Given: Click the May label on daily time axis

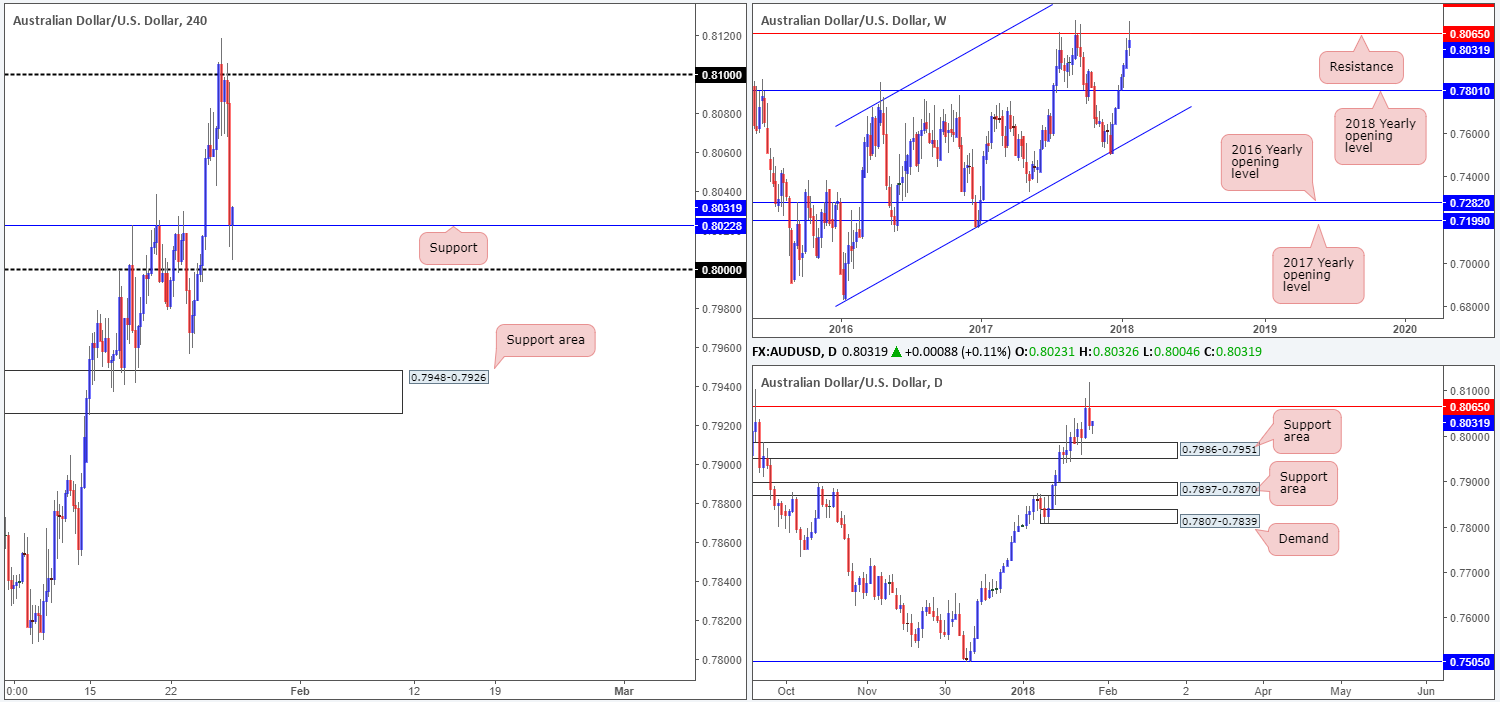Looking at the screenshot, I should click(1340, 691).
